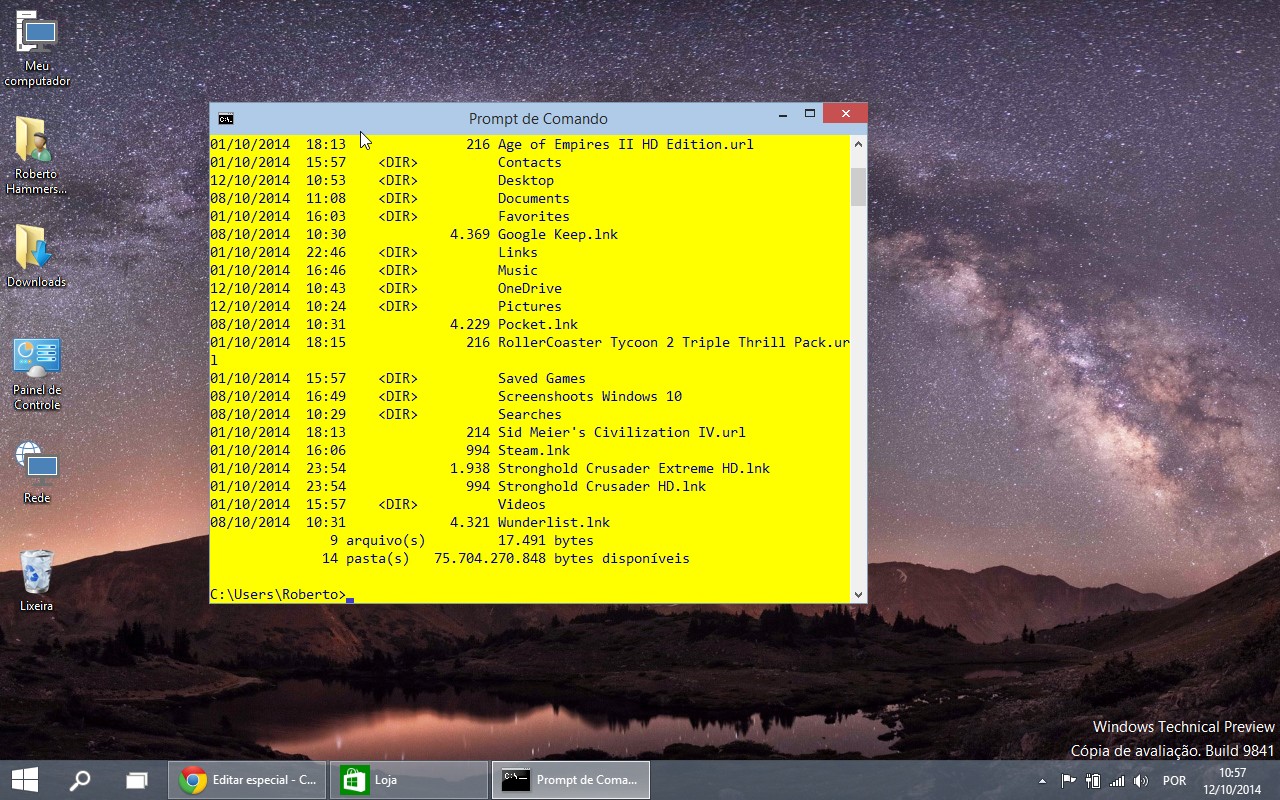Show hidden tray icons arrow
This screenshot has height=800, width=1280.
coord(1043,781)
